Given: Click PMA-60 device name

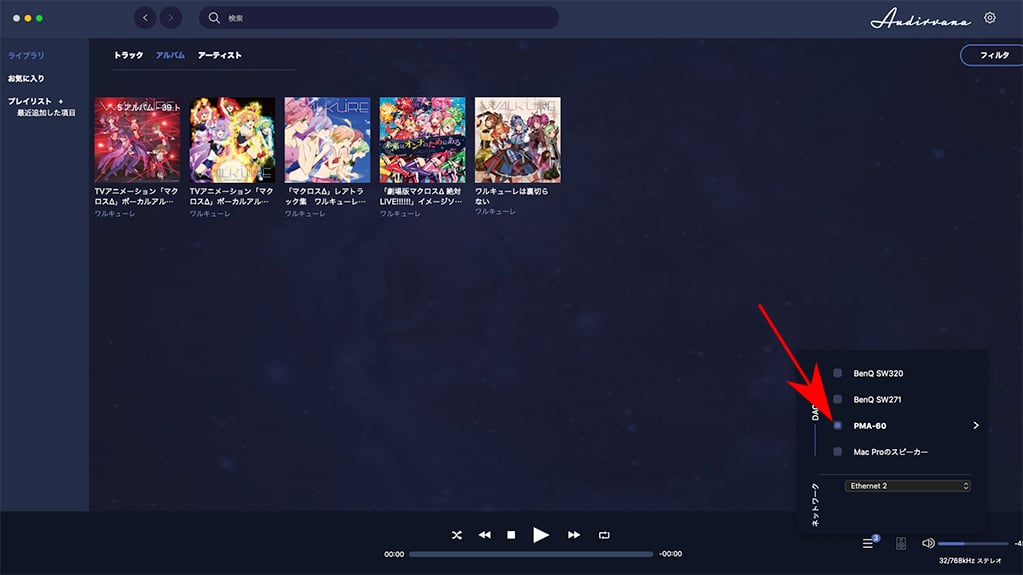Looking at the screenshot, I should pyautogui.click(x=870, y=426).
